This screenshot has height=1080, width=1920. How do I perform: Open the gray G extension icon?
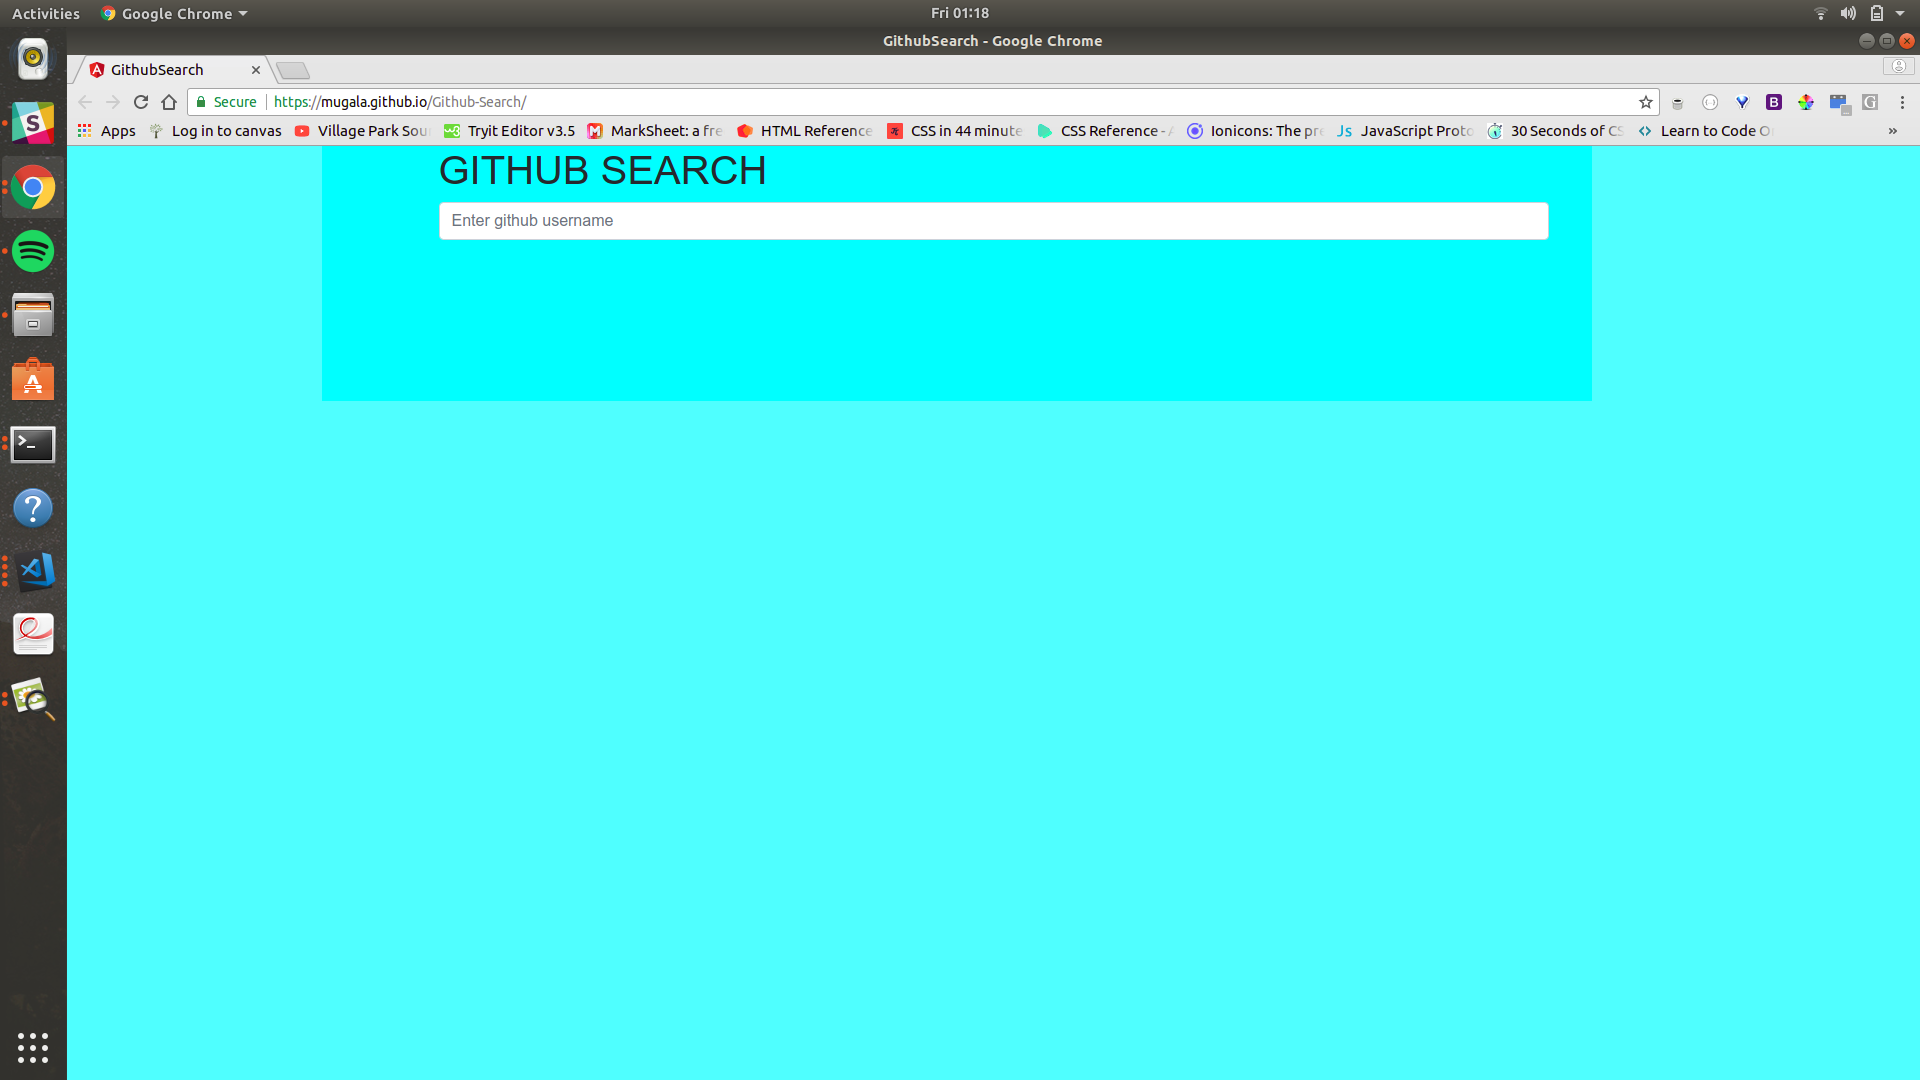pos(1870,102)
